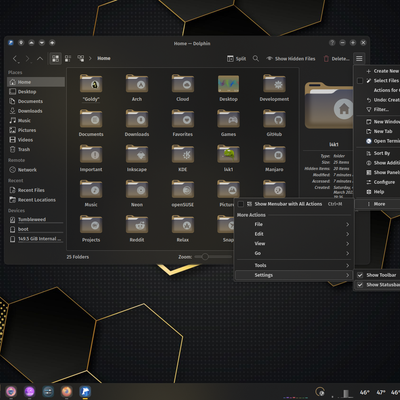Screen dimensions: 400x400
Task: Open the Cloud folder
Action: pyautogui.click(x=183, y=88)
